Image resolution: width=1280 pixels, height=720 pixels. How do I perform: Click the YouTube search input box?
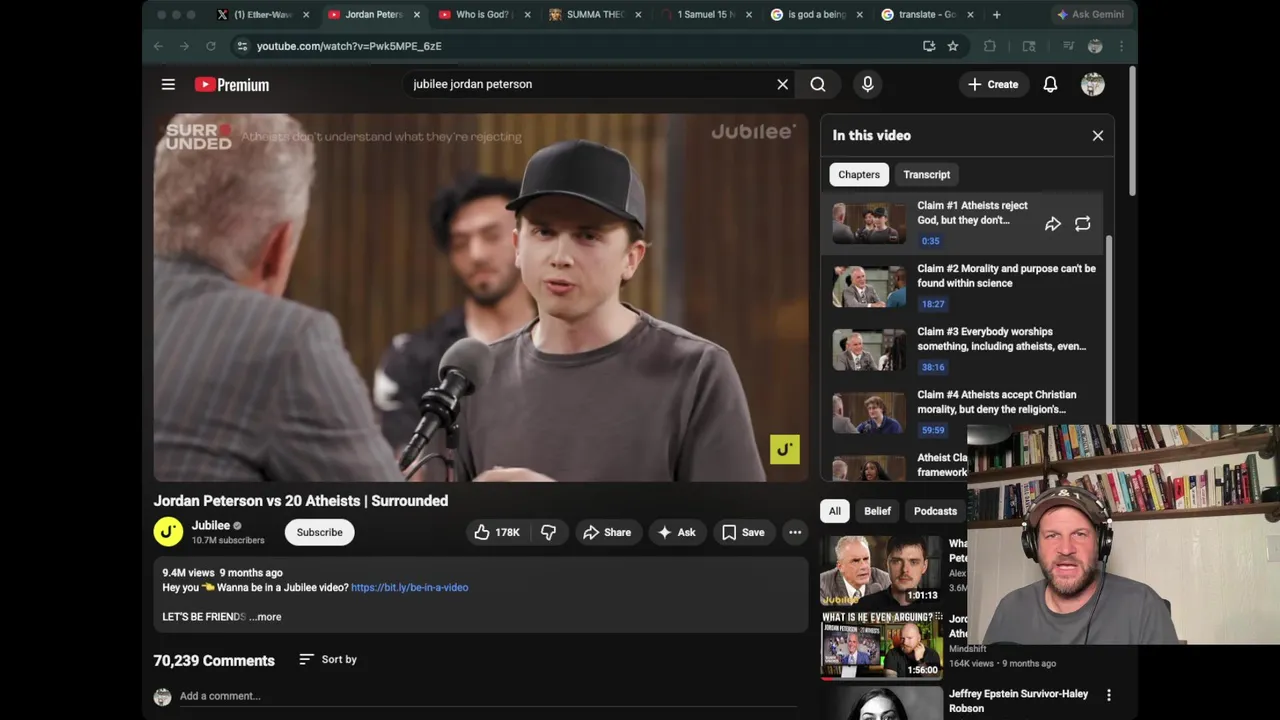pos(590,85)
